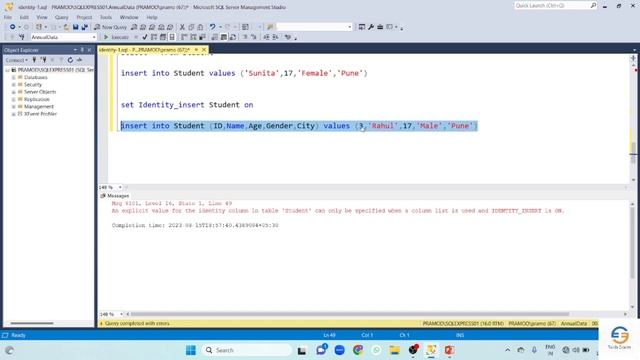640x360 pixels.
Task: Open the Window menu
Action: [129, 17]
